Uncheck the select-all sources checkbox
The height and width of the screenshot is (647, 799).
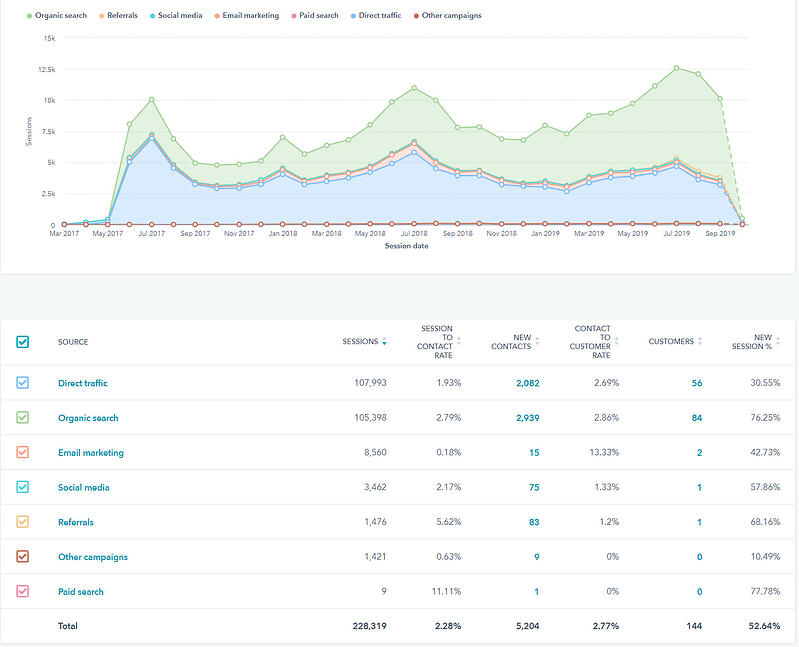[x=22, y=342]
